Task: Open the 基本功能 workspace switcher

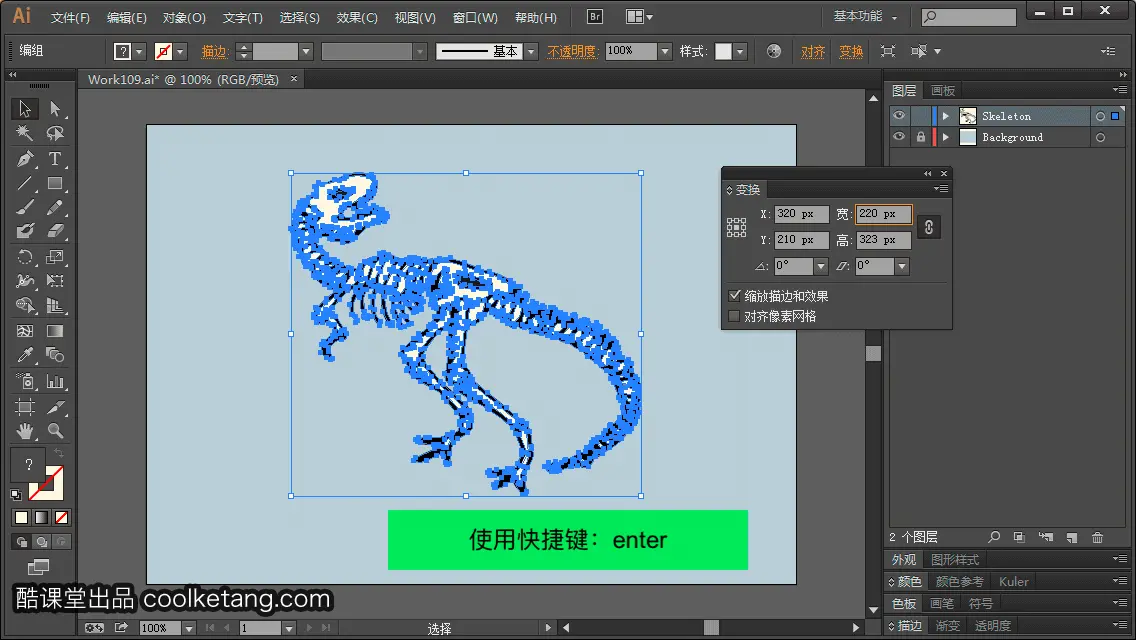Action: tap(865, 16)
